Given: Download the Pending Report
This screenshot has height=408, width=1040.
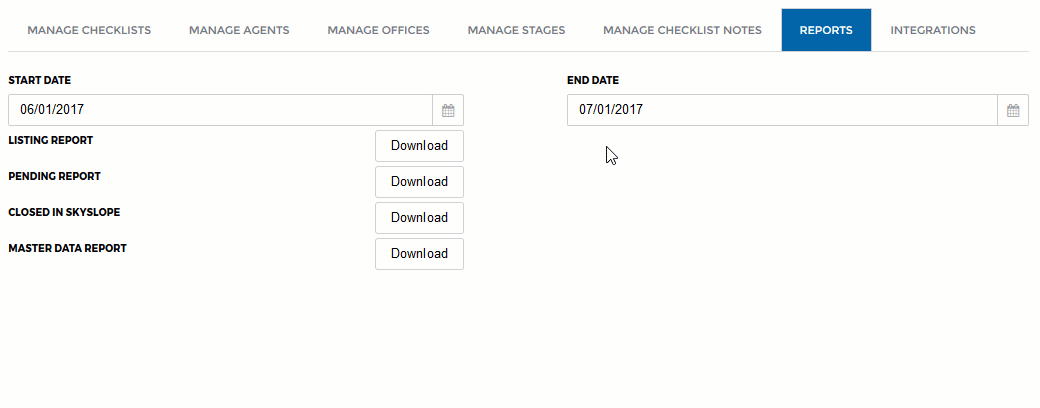Looking at the screenshot, I should [x=419, y=182].
